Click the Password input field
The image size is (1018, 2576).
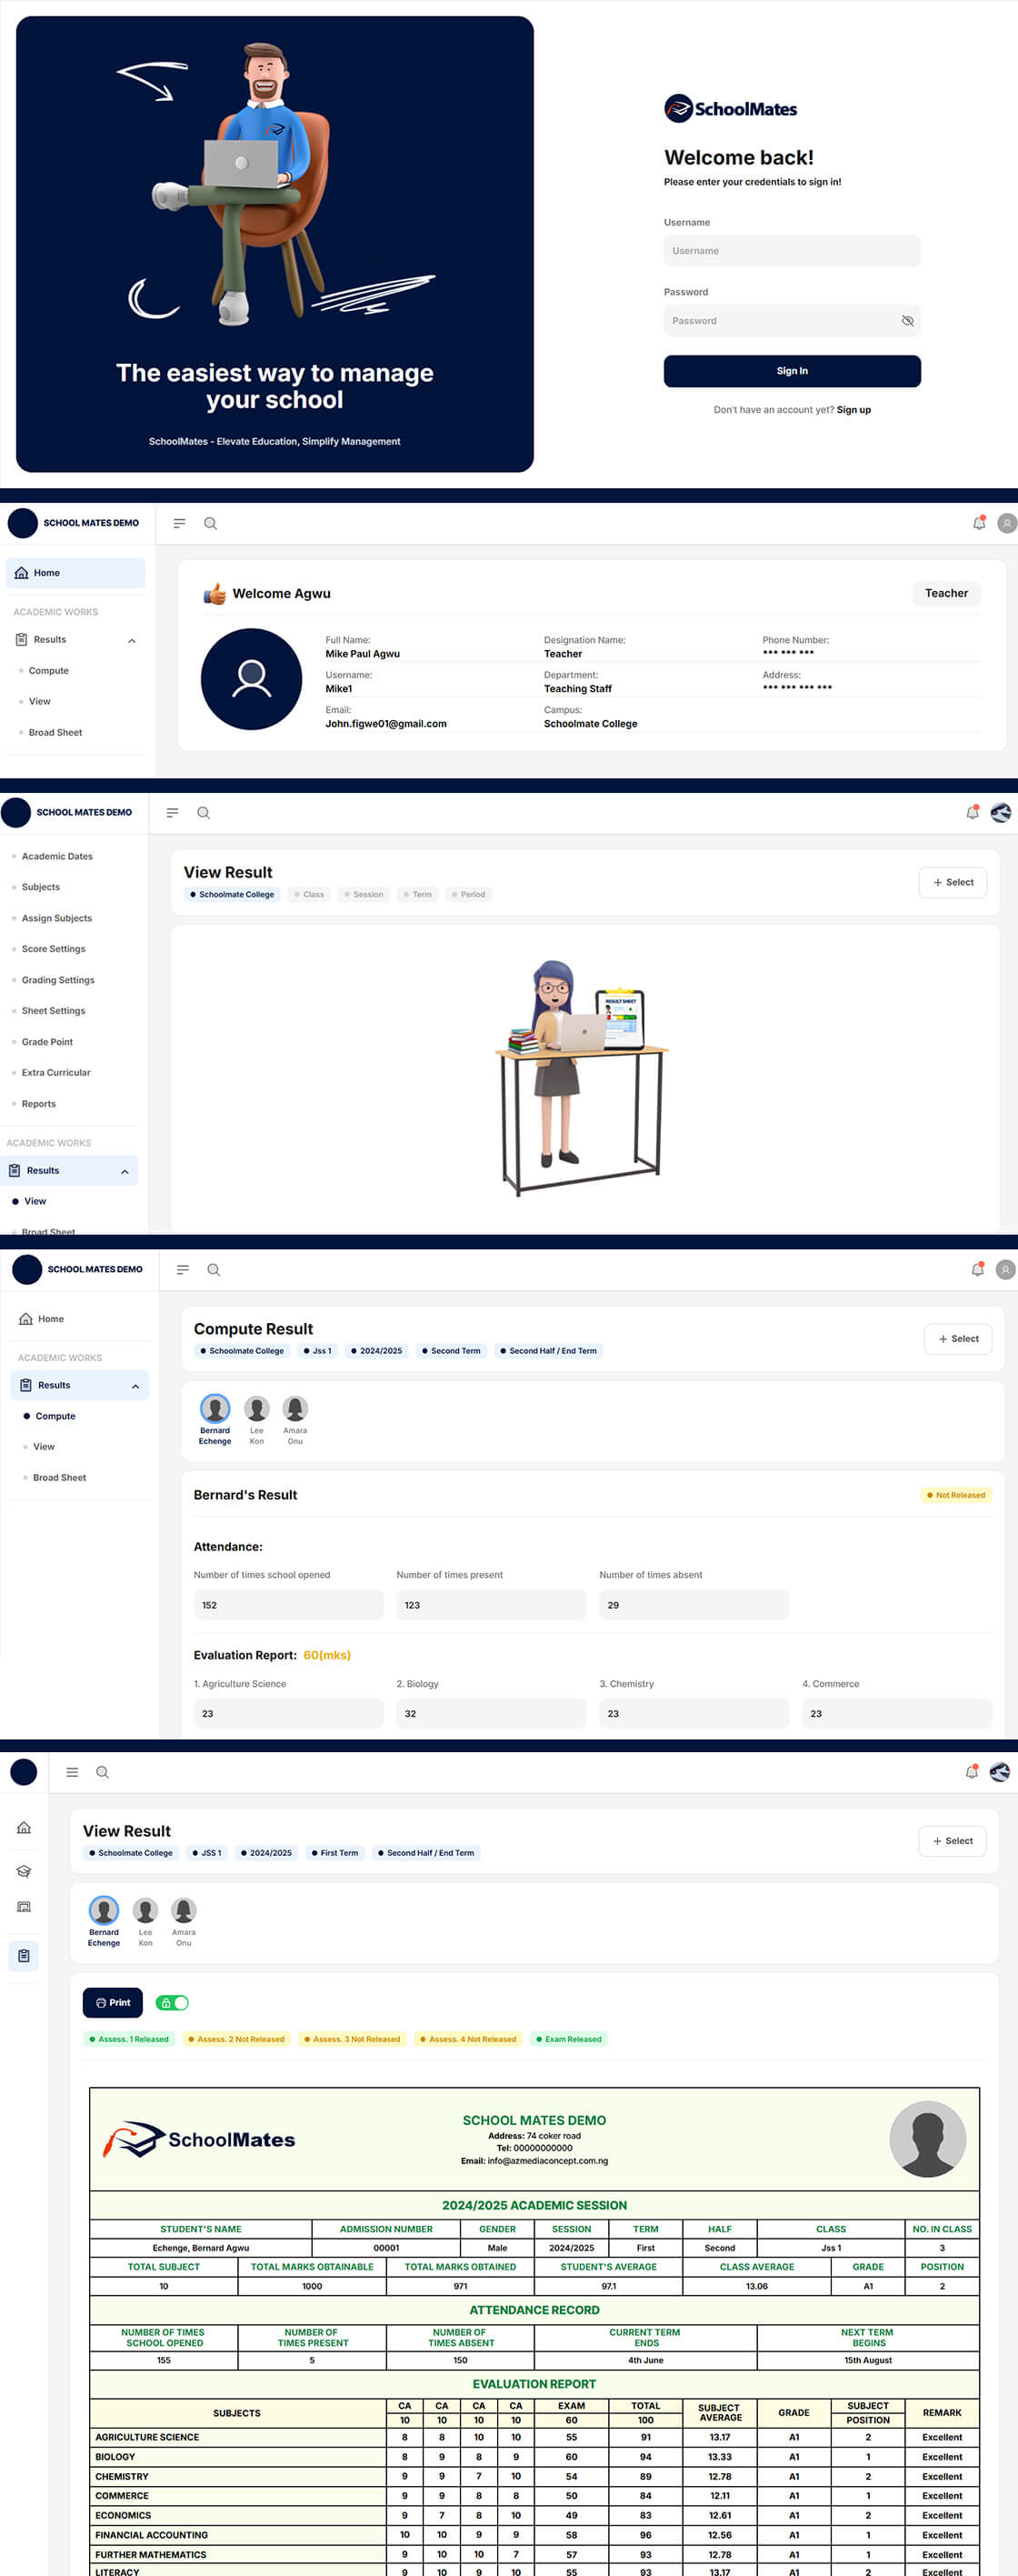point(792,321)
